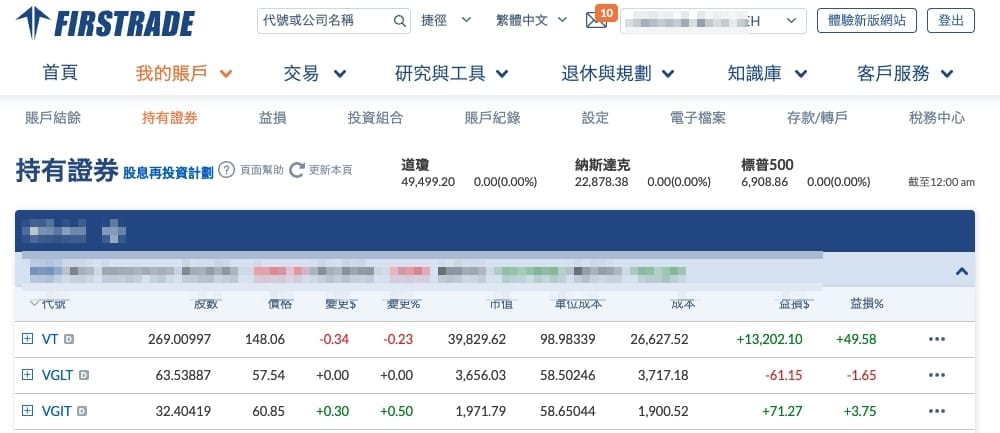Screen dimensions: 1000x433
Task: Click the 代號或公司名稱 search field
Action: [322, 21]
